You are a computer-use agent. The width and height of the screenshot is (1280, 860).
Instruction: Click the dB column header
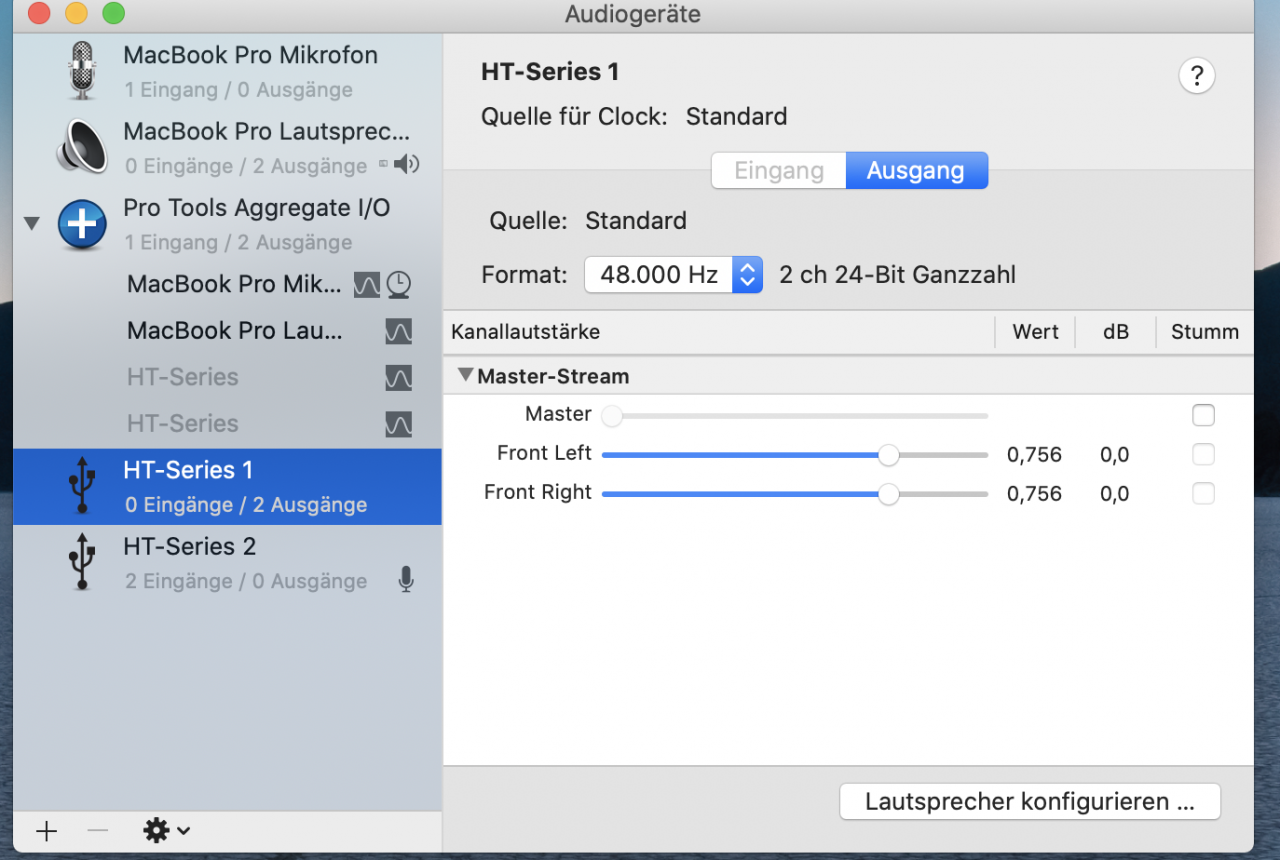[1116, 332]
